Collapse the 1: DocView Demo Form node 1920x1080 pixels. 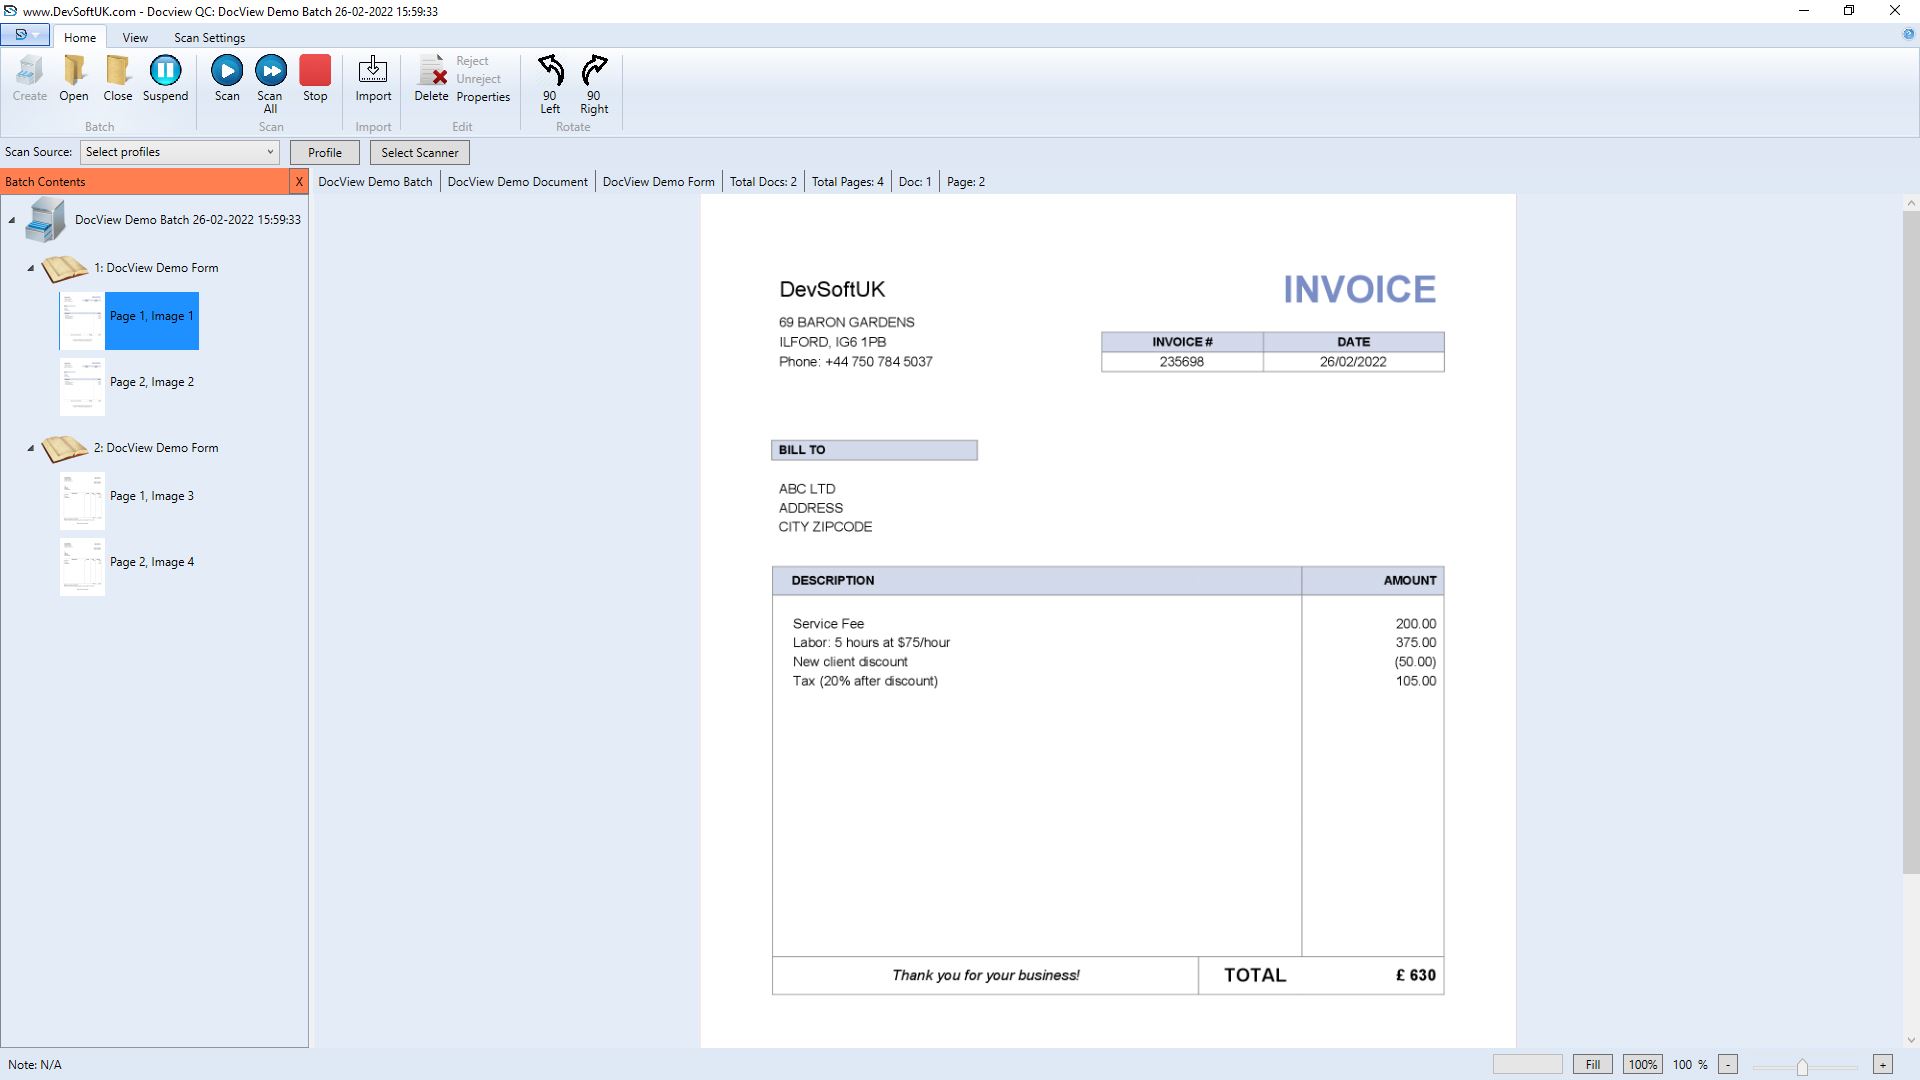coord(31,268)
